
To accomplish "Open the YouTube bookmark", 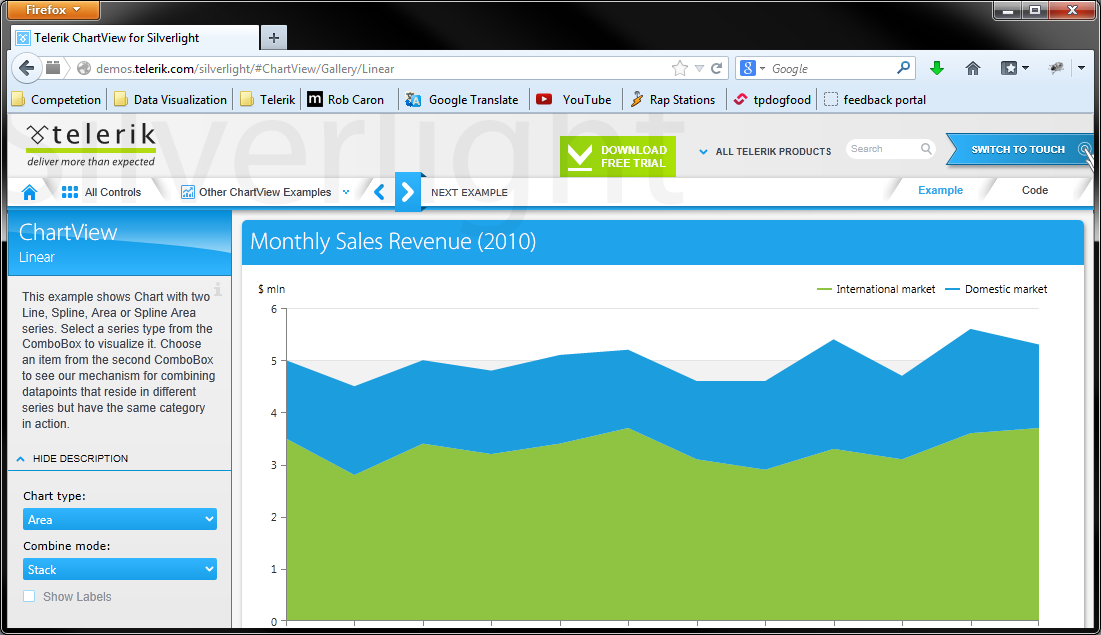I will 574,100.
